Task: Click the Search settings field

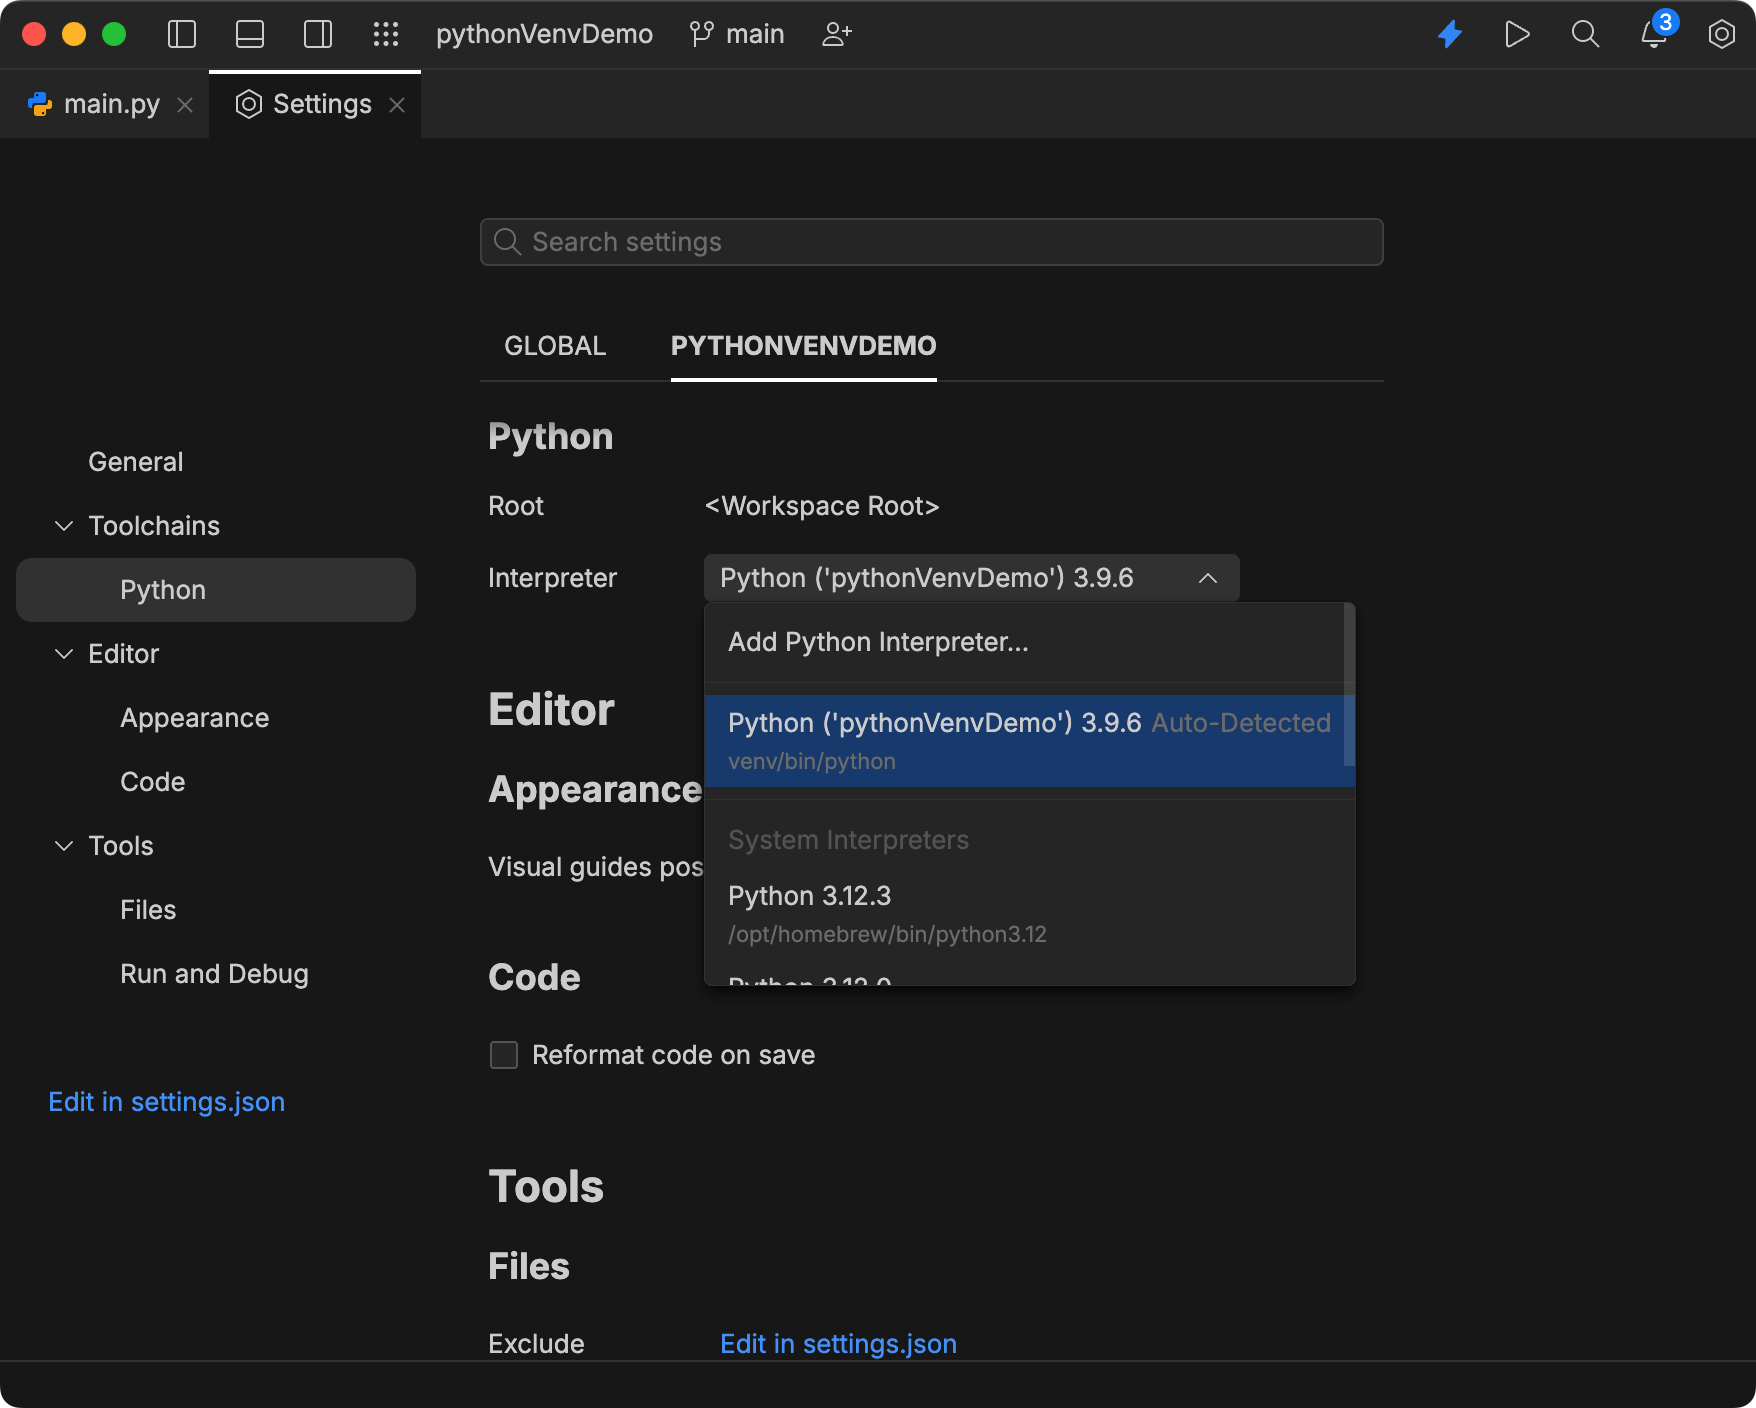Action: click(931, 242)
